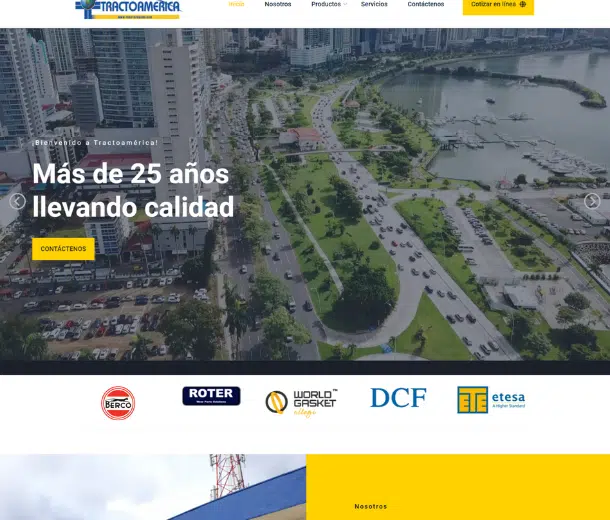Image resolution: width=610 pixels, height=520 pixels.
Task: Click the yellow CONTÁCTENOS hero button
Action: [x=63, y=249]
